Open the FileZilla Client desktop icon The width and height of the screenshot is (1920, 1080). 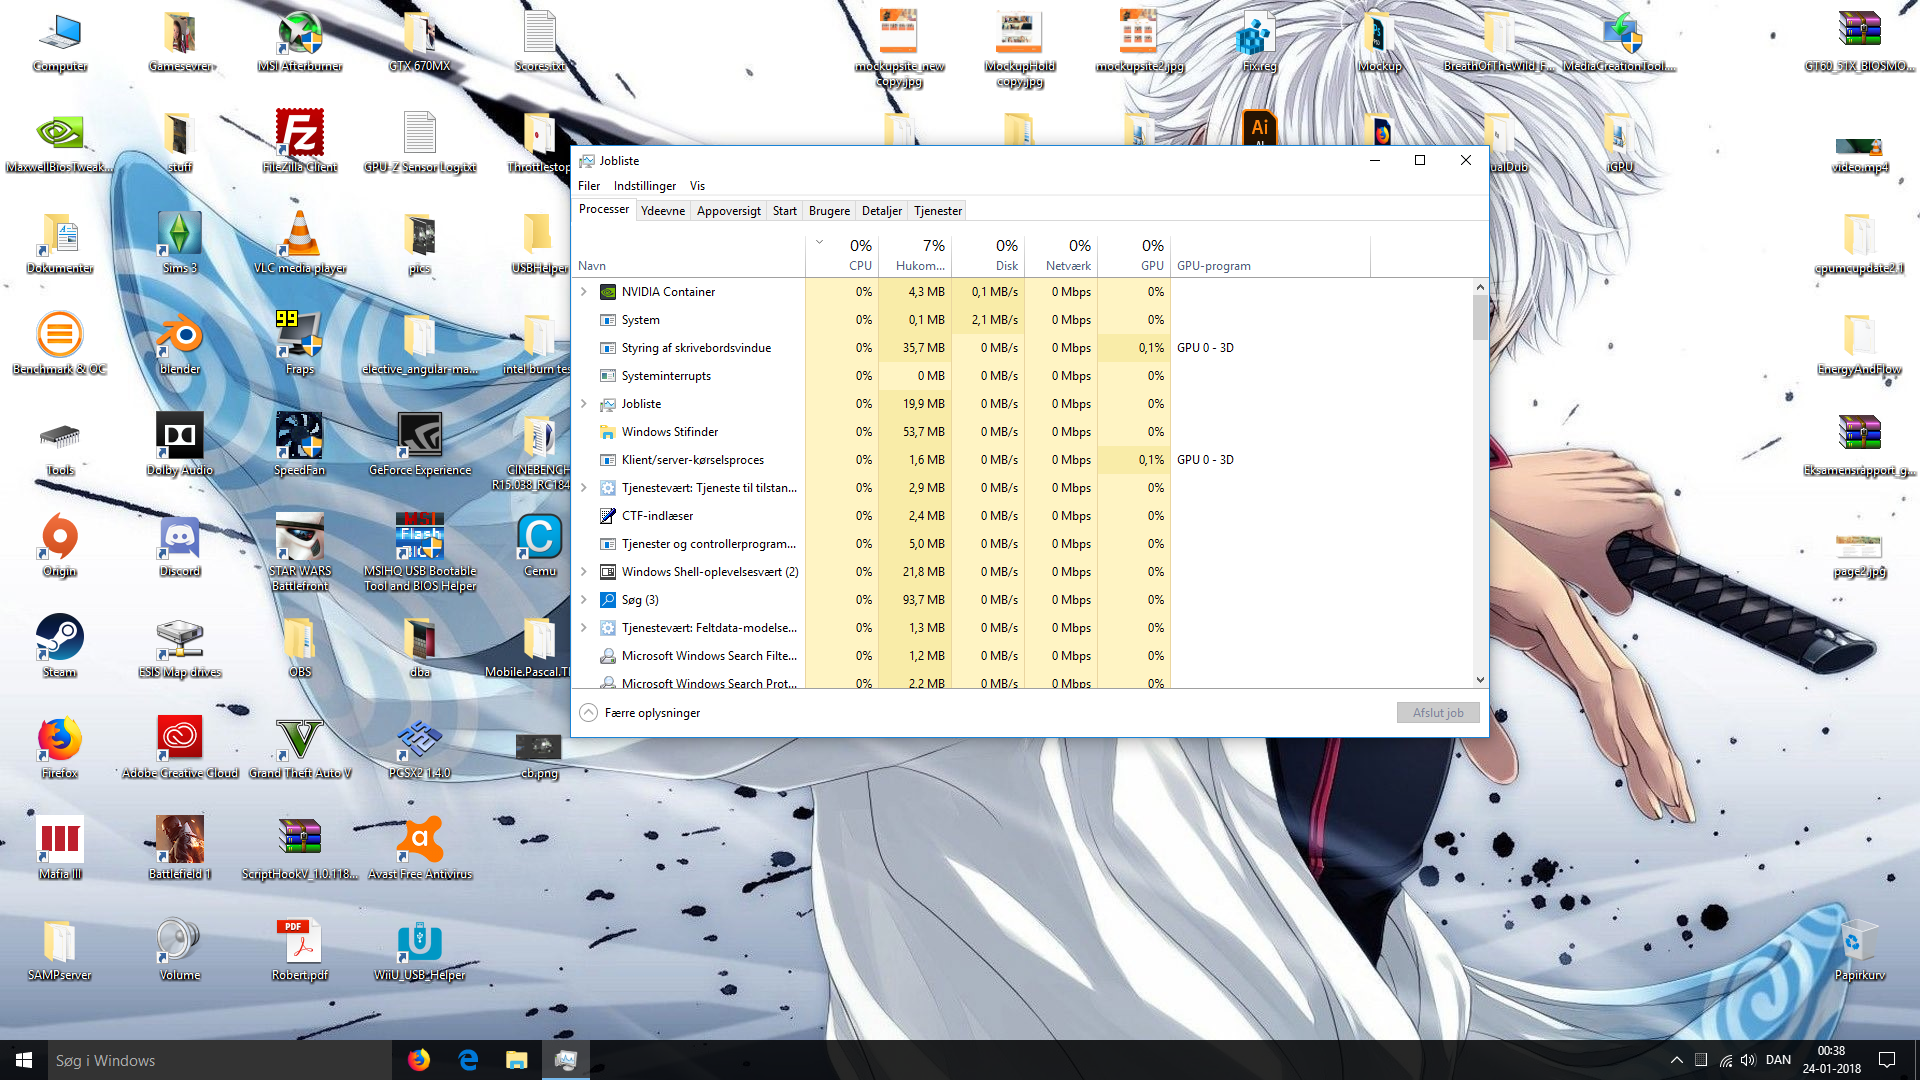coord(300,142)
